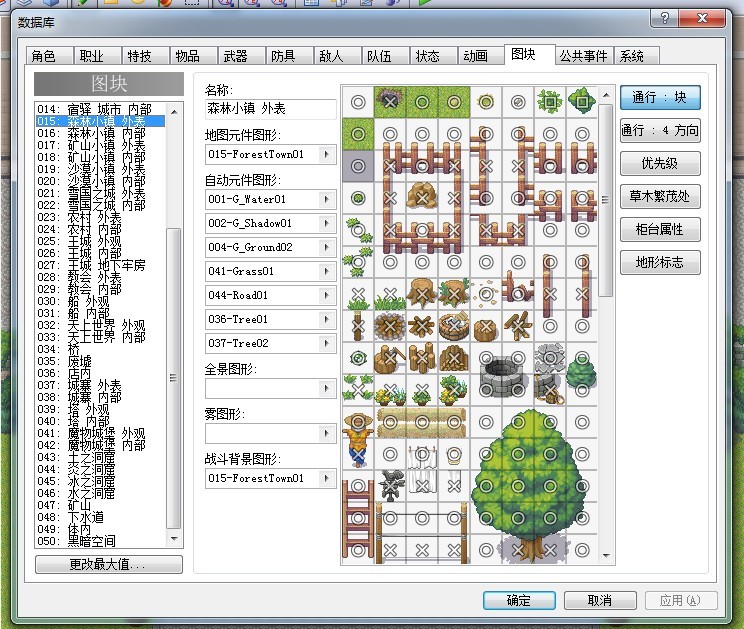Click the 地形标志 button

(x=660, y=262)
